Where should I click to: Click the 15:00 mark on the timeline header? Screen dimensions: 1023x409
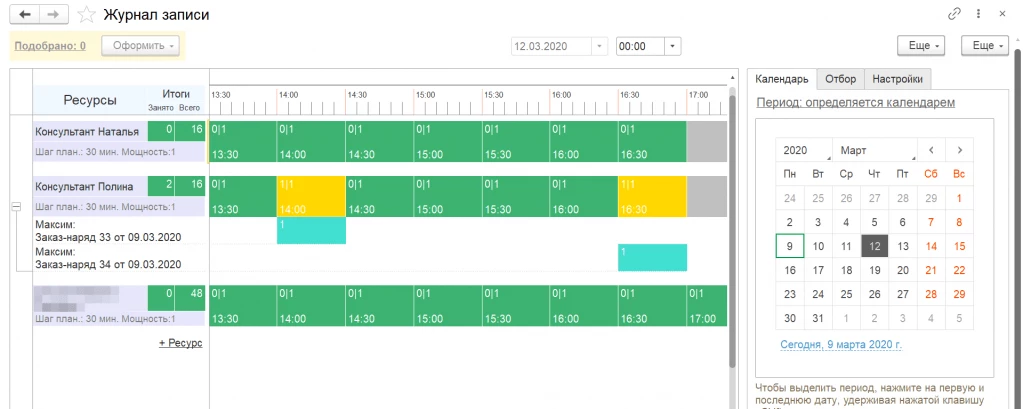tap(425, 95)
